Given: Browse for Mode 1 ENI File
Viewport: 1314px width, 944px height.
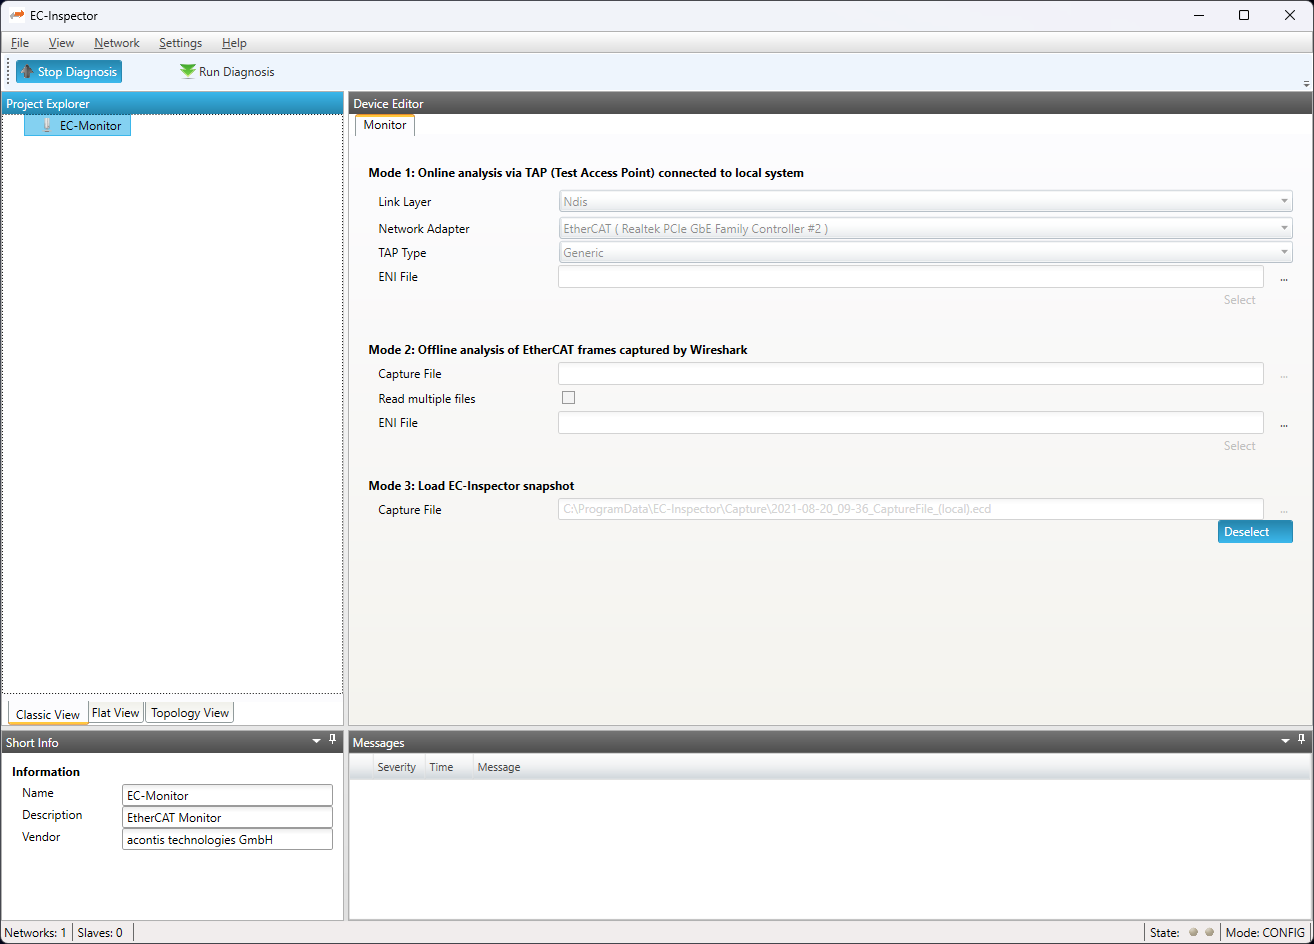Looking at the screenshot, I should coord(1283,278).
